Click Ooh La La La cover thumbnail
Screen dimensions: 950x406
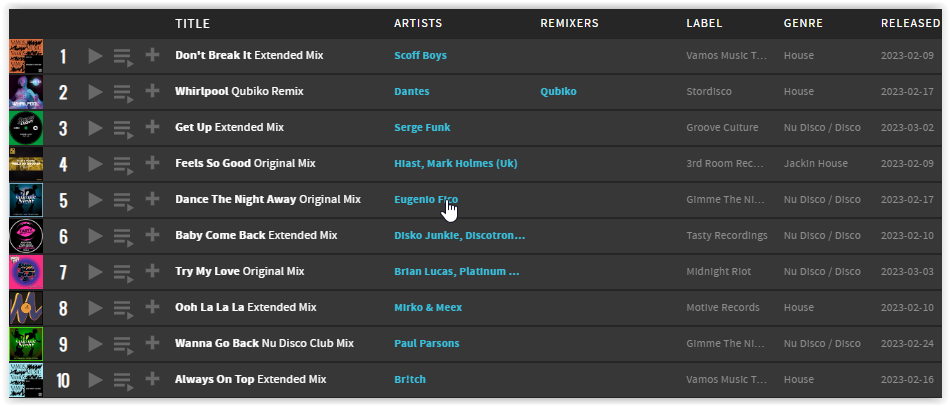tap(26, 308)
